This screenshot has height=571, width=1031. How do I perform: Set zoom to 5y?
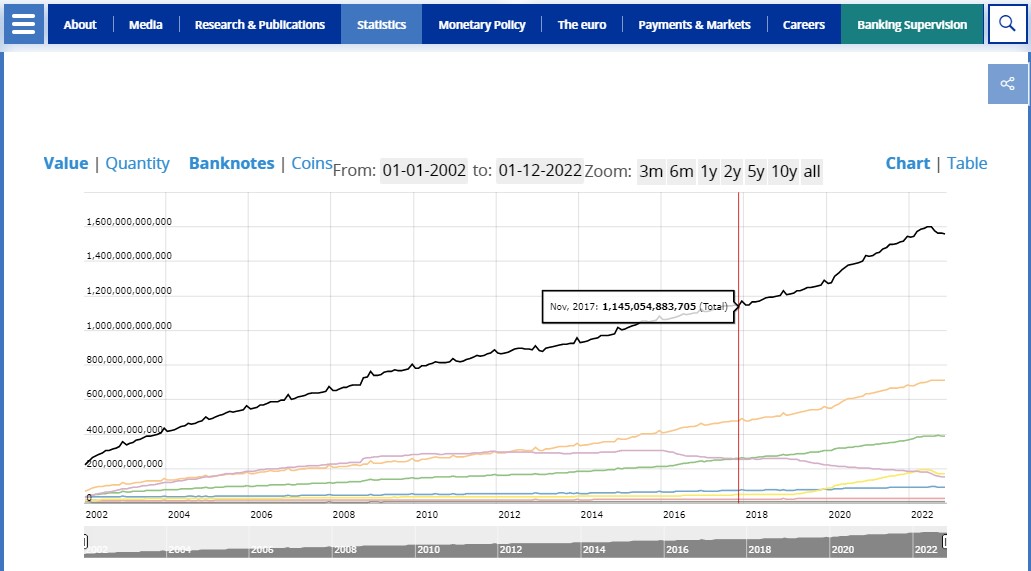(755, 171)
